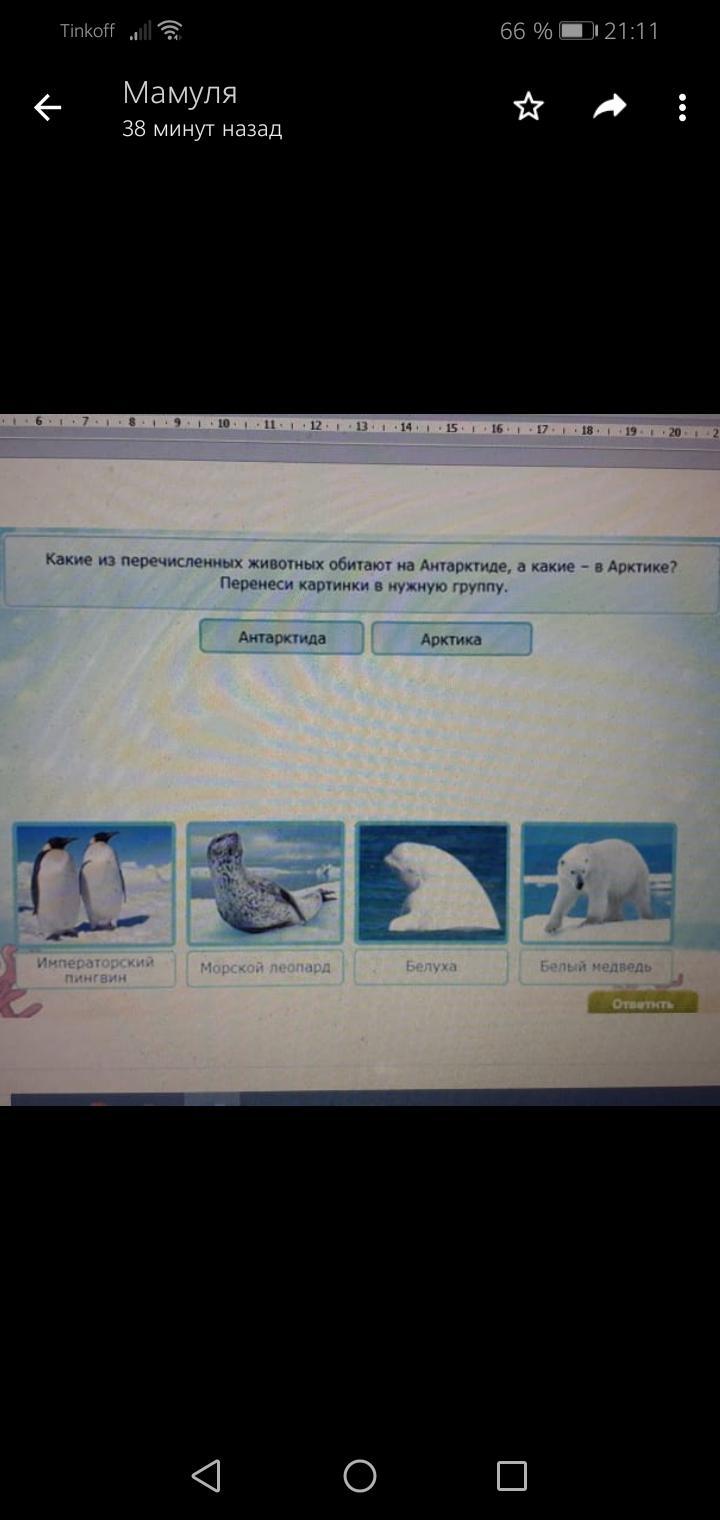Tap the Wi-Fi icon in status bar
This screenshot has height=1520, width=720.
(x=171, y=31)
